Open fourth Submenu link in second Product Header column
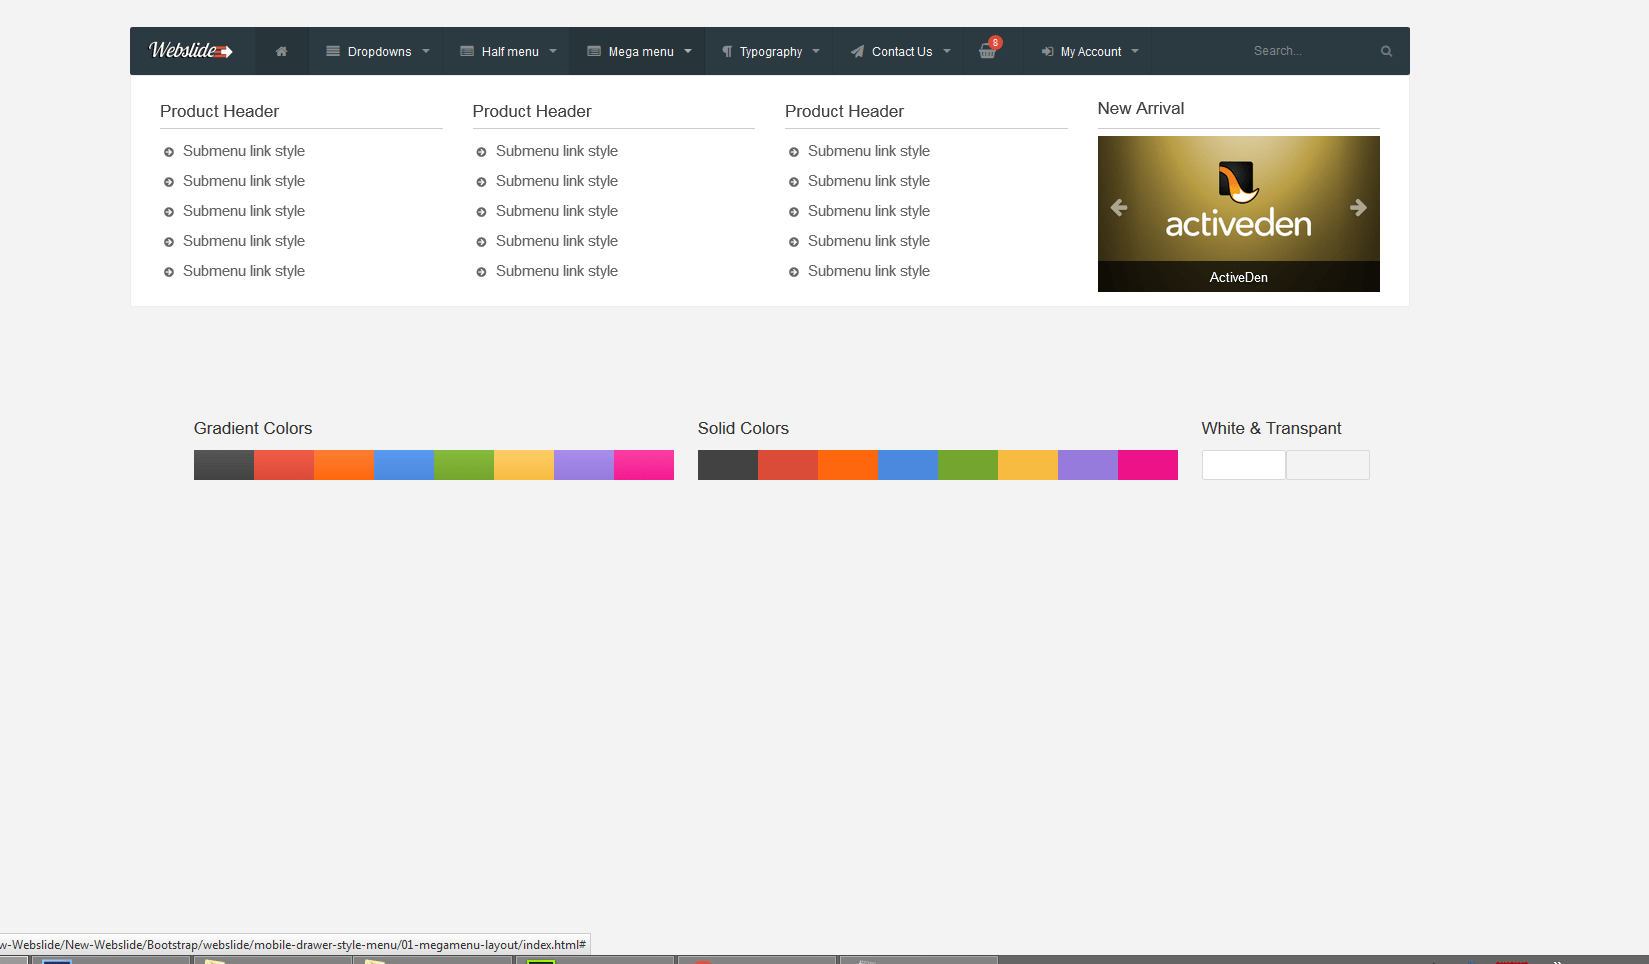The height and width of the screenshot is (964, 1649). pyautogui.click(x=557, y=241)
